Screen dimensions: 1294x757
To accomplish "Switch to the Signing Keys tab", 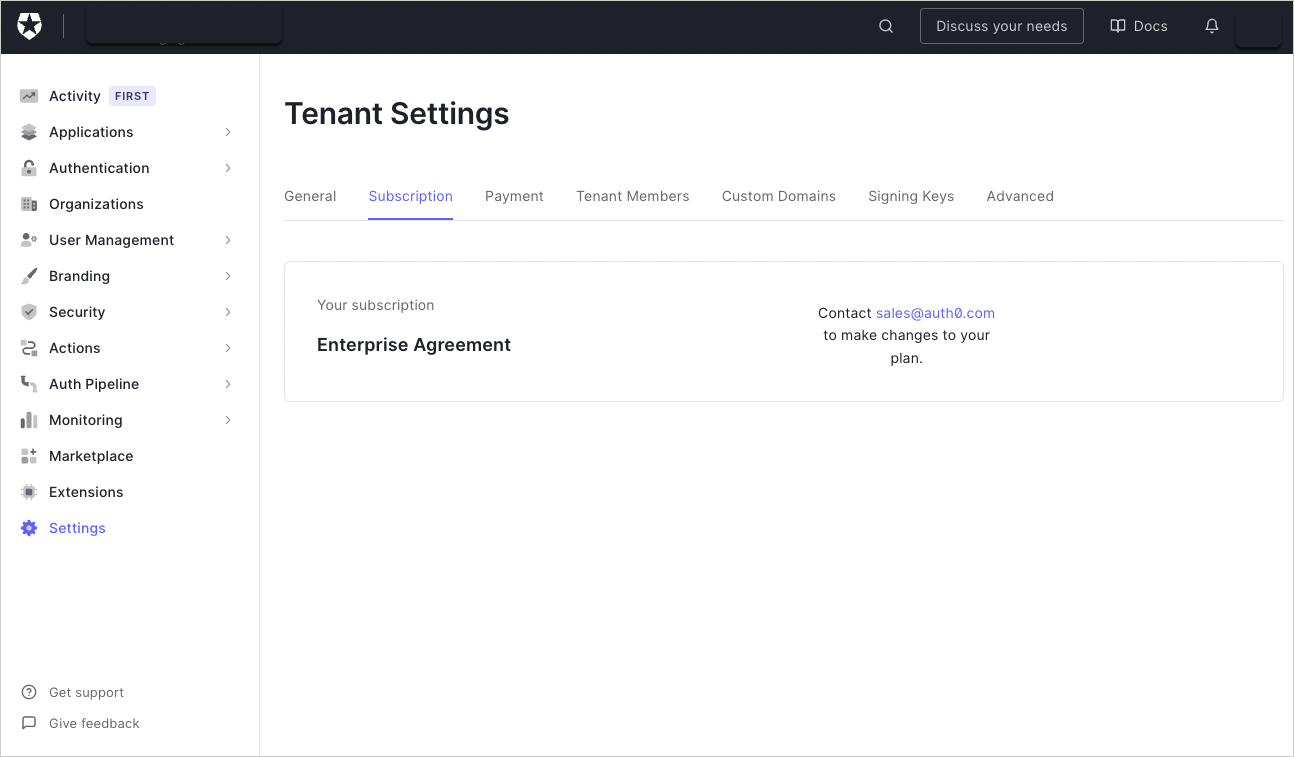I will coord(911,196).
